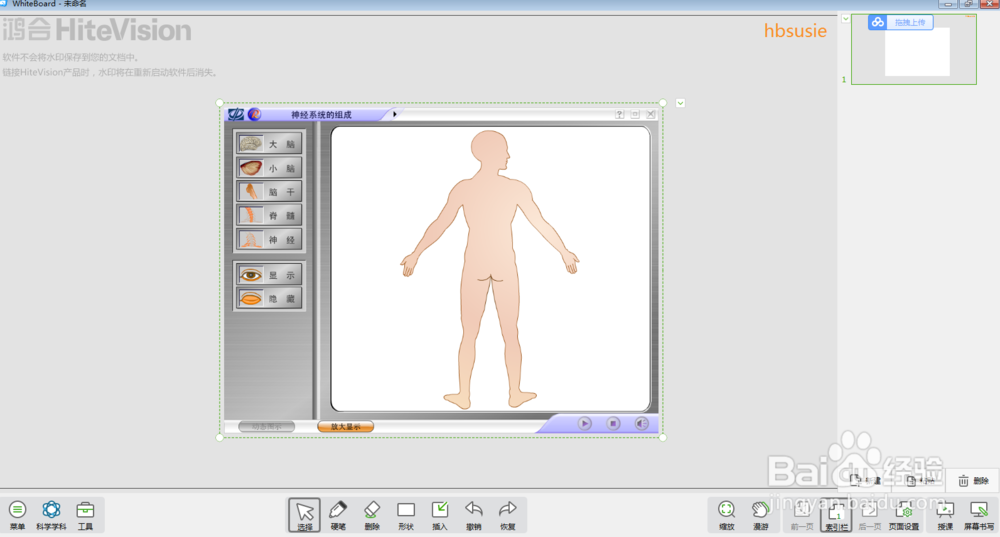This screenshot has height=537, width=1000.
Task: Select page 1 thumbnail in index panel
Action: tap(914, 50)
